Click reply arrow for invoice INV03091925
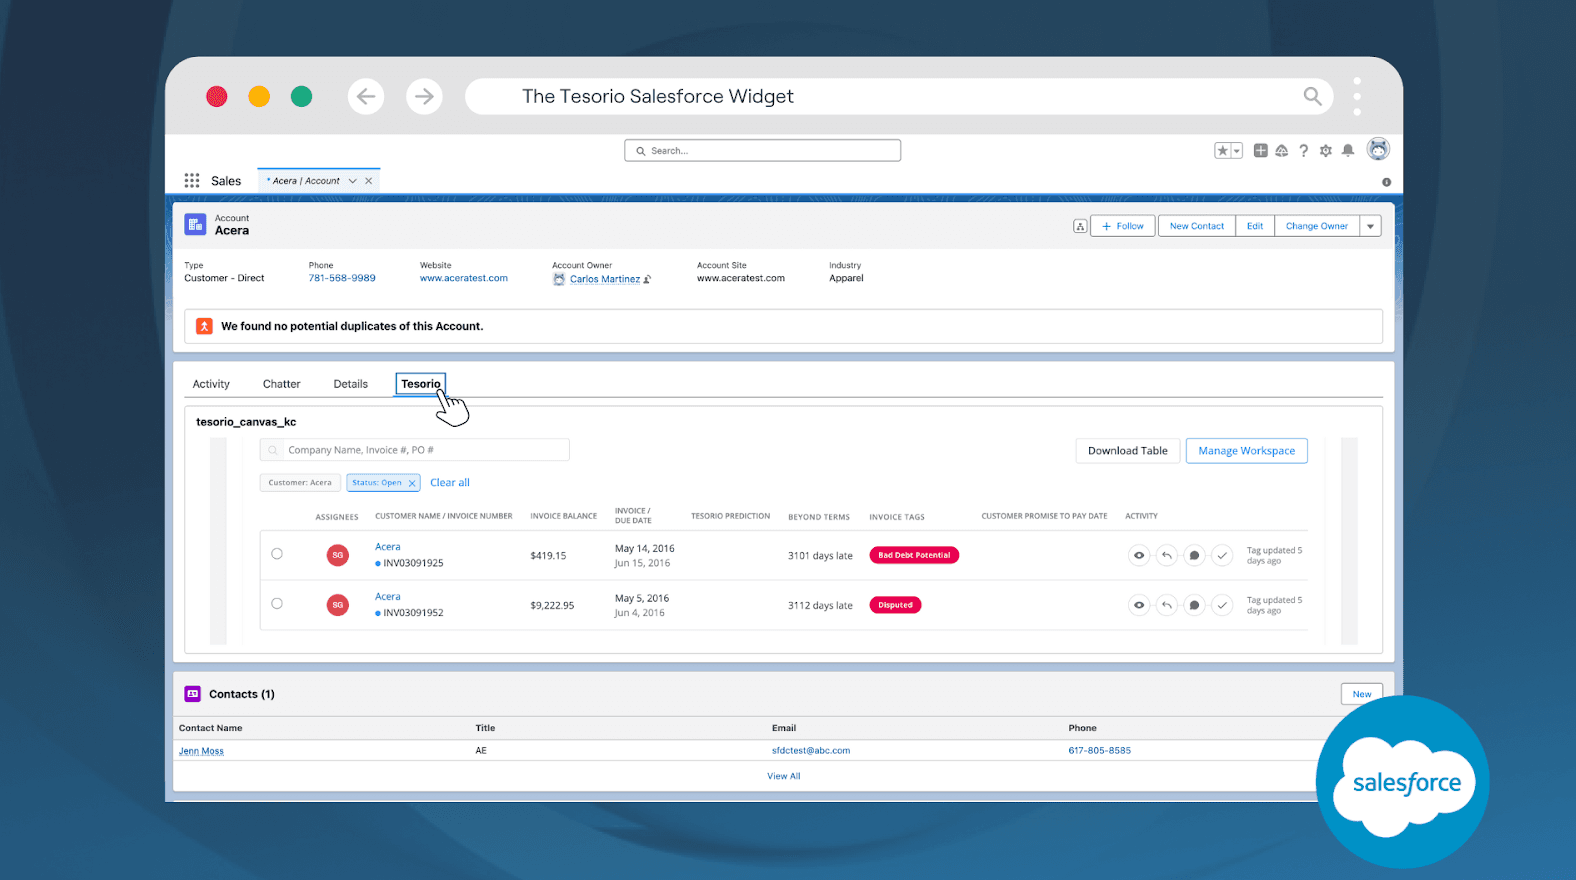This screenshot has width=1576, height=880. 1166,555
